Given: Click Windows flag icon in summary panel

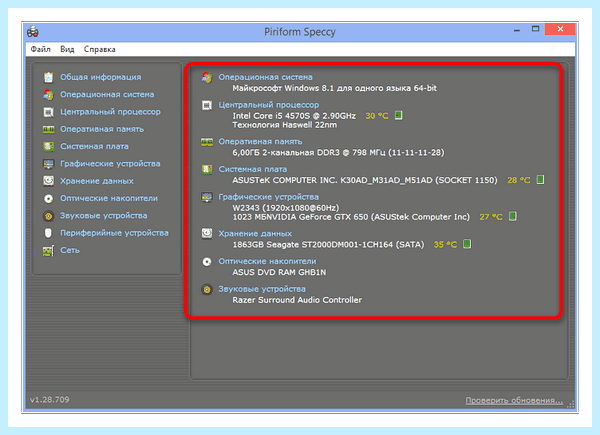Looking at the screenshot, I should coord(207,77).
